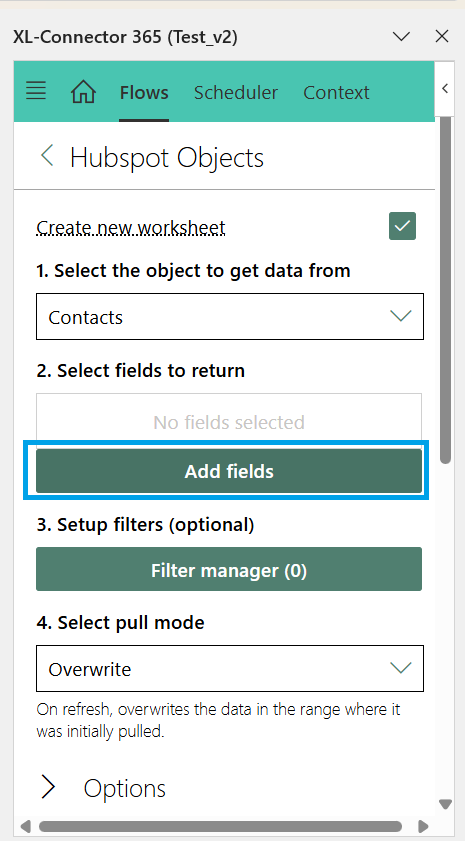Click the Create new worksheet label
Screen dimensions: 465x841
131,228
